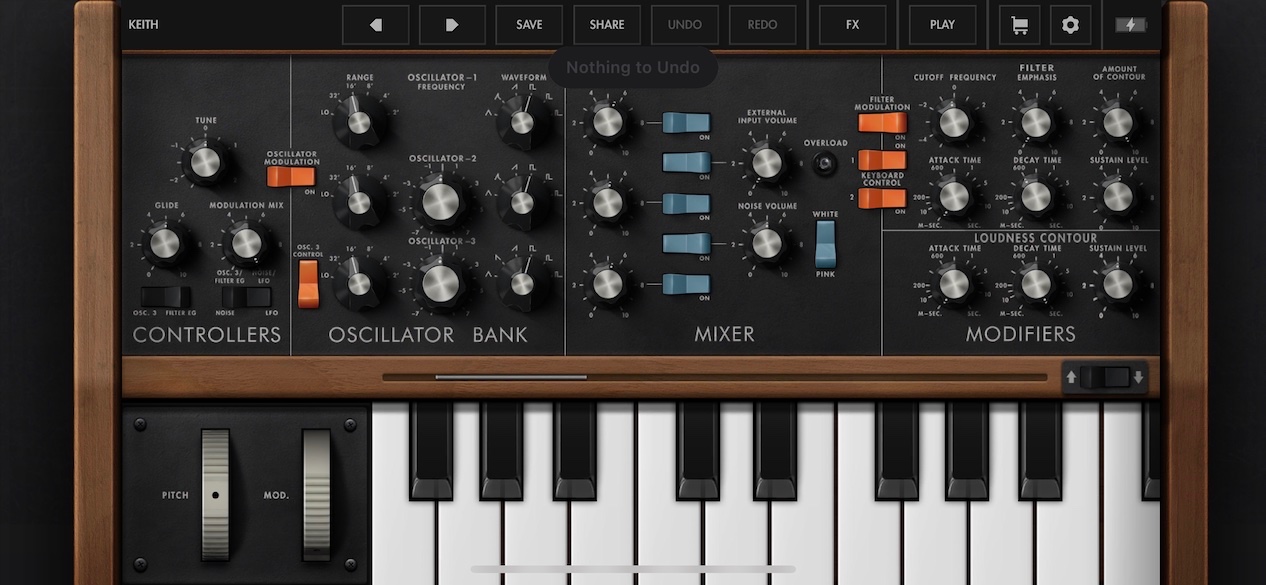Tap the battery bolt indicator icon

[x=1131, y=25]
